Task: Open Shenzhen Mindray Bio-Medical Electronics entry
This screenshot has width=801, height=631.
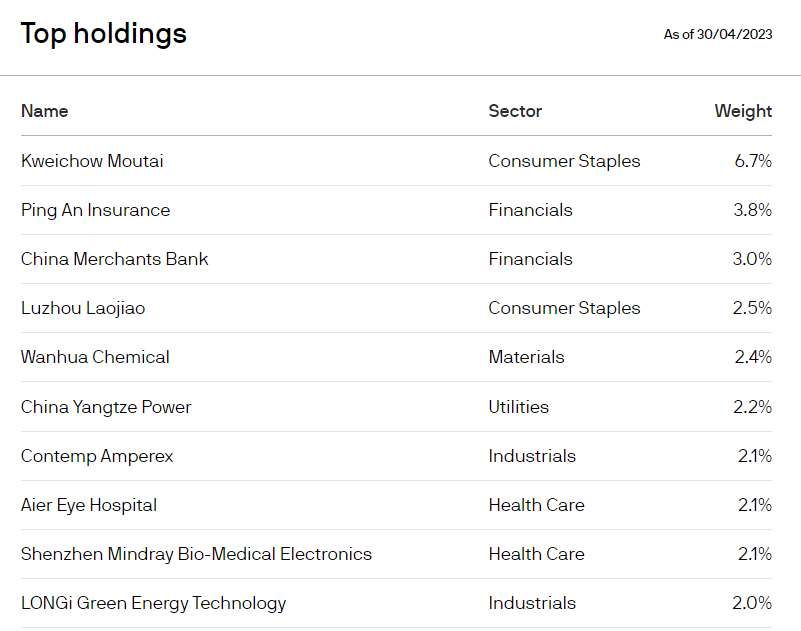Action: pyautogui.click(x=196, y=554)
